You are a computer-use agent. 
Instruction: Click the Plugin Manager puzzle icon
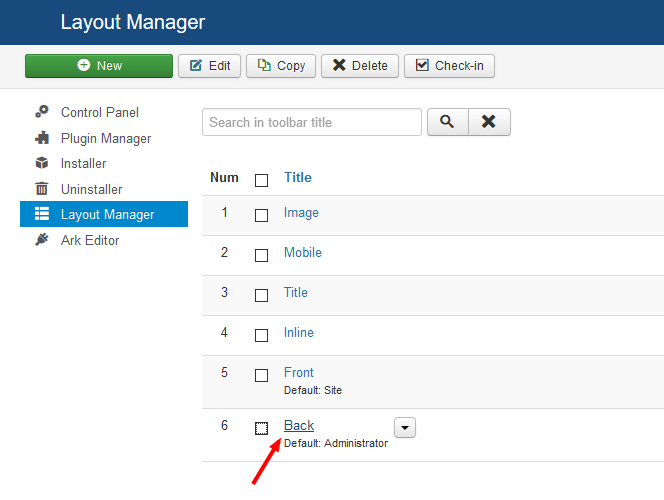tap(42, 138)
